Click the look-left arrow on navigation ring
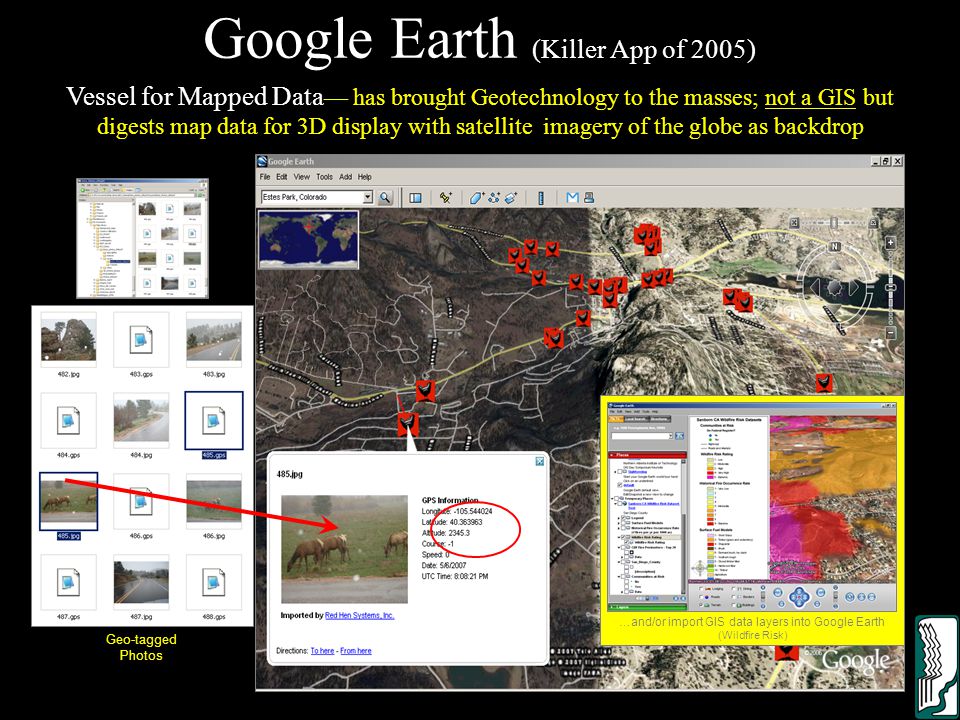The image size is (960, 720). pos(814,288)
